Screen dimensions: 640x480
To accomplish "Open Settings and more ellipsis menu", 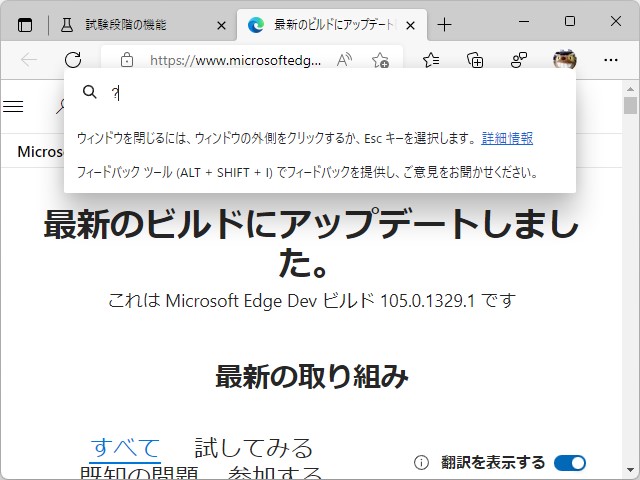I will tap(611, 60).
